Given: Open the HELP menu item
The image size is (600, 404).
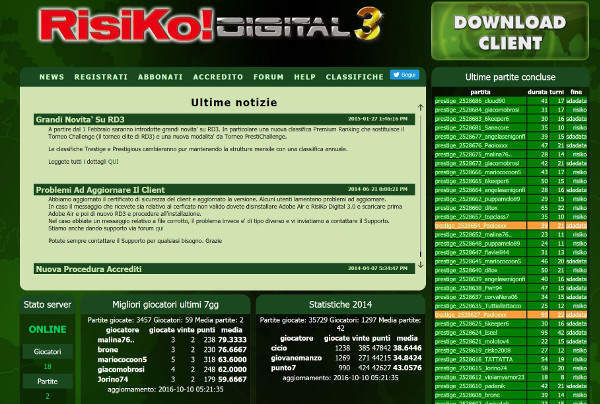Looking at the screenshot, I should click(305, 77).
